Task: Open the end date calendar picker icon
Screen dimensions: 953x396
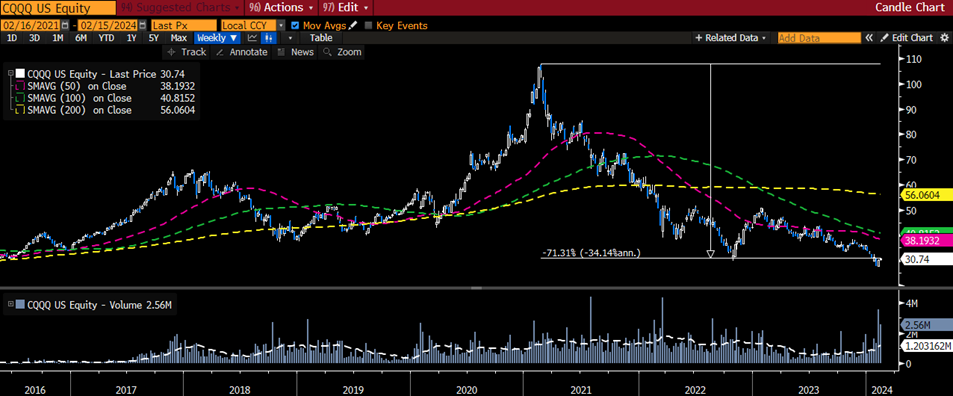Action: click(142, 26)
